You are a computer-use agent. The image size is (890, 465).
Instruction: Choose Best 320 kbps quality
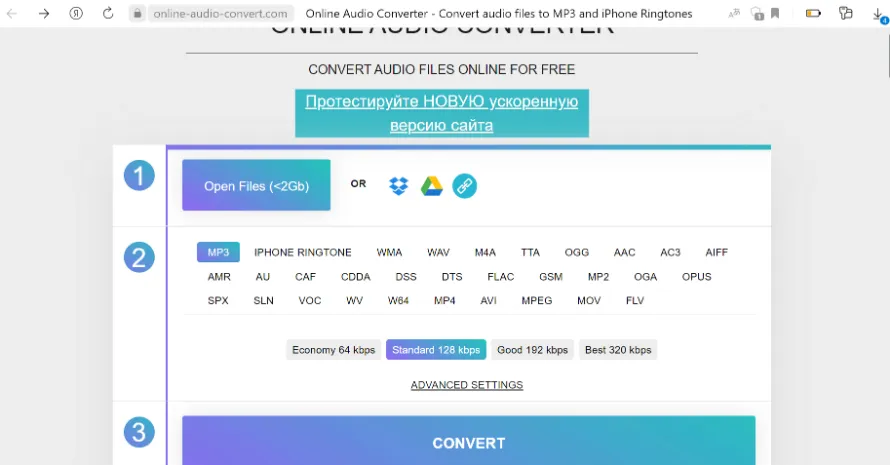(x=618, y=350)
